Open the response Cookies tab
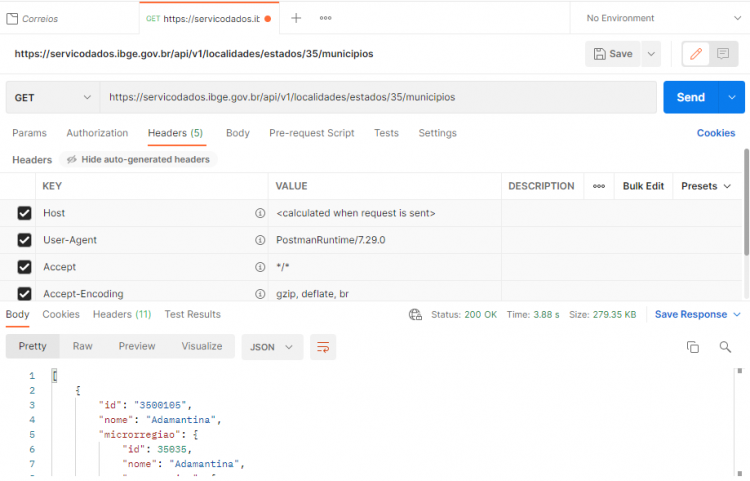 [61, 315]
